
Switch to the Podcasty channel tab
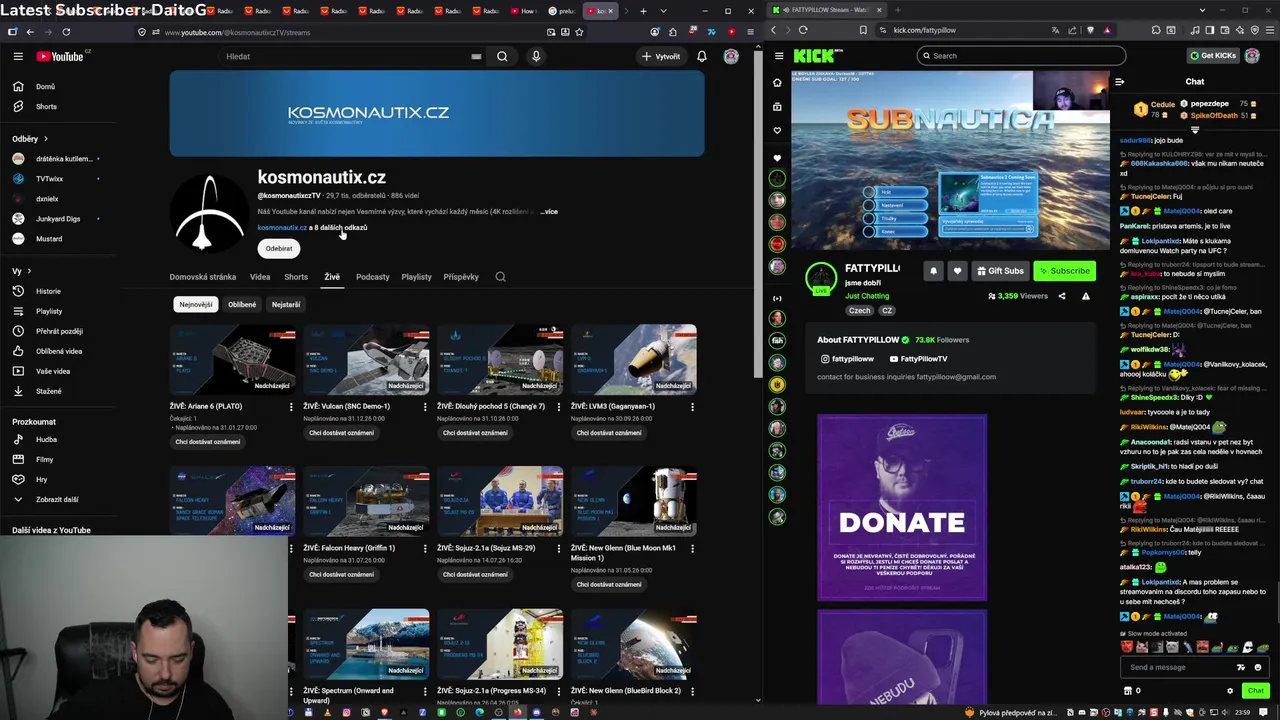coord(373,277)
